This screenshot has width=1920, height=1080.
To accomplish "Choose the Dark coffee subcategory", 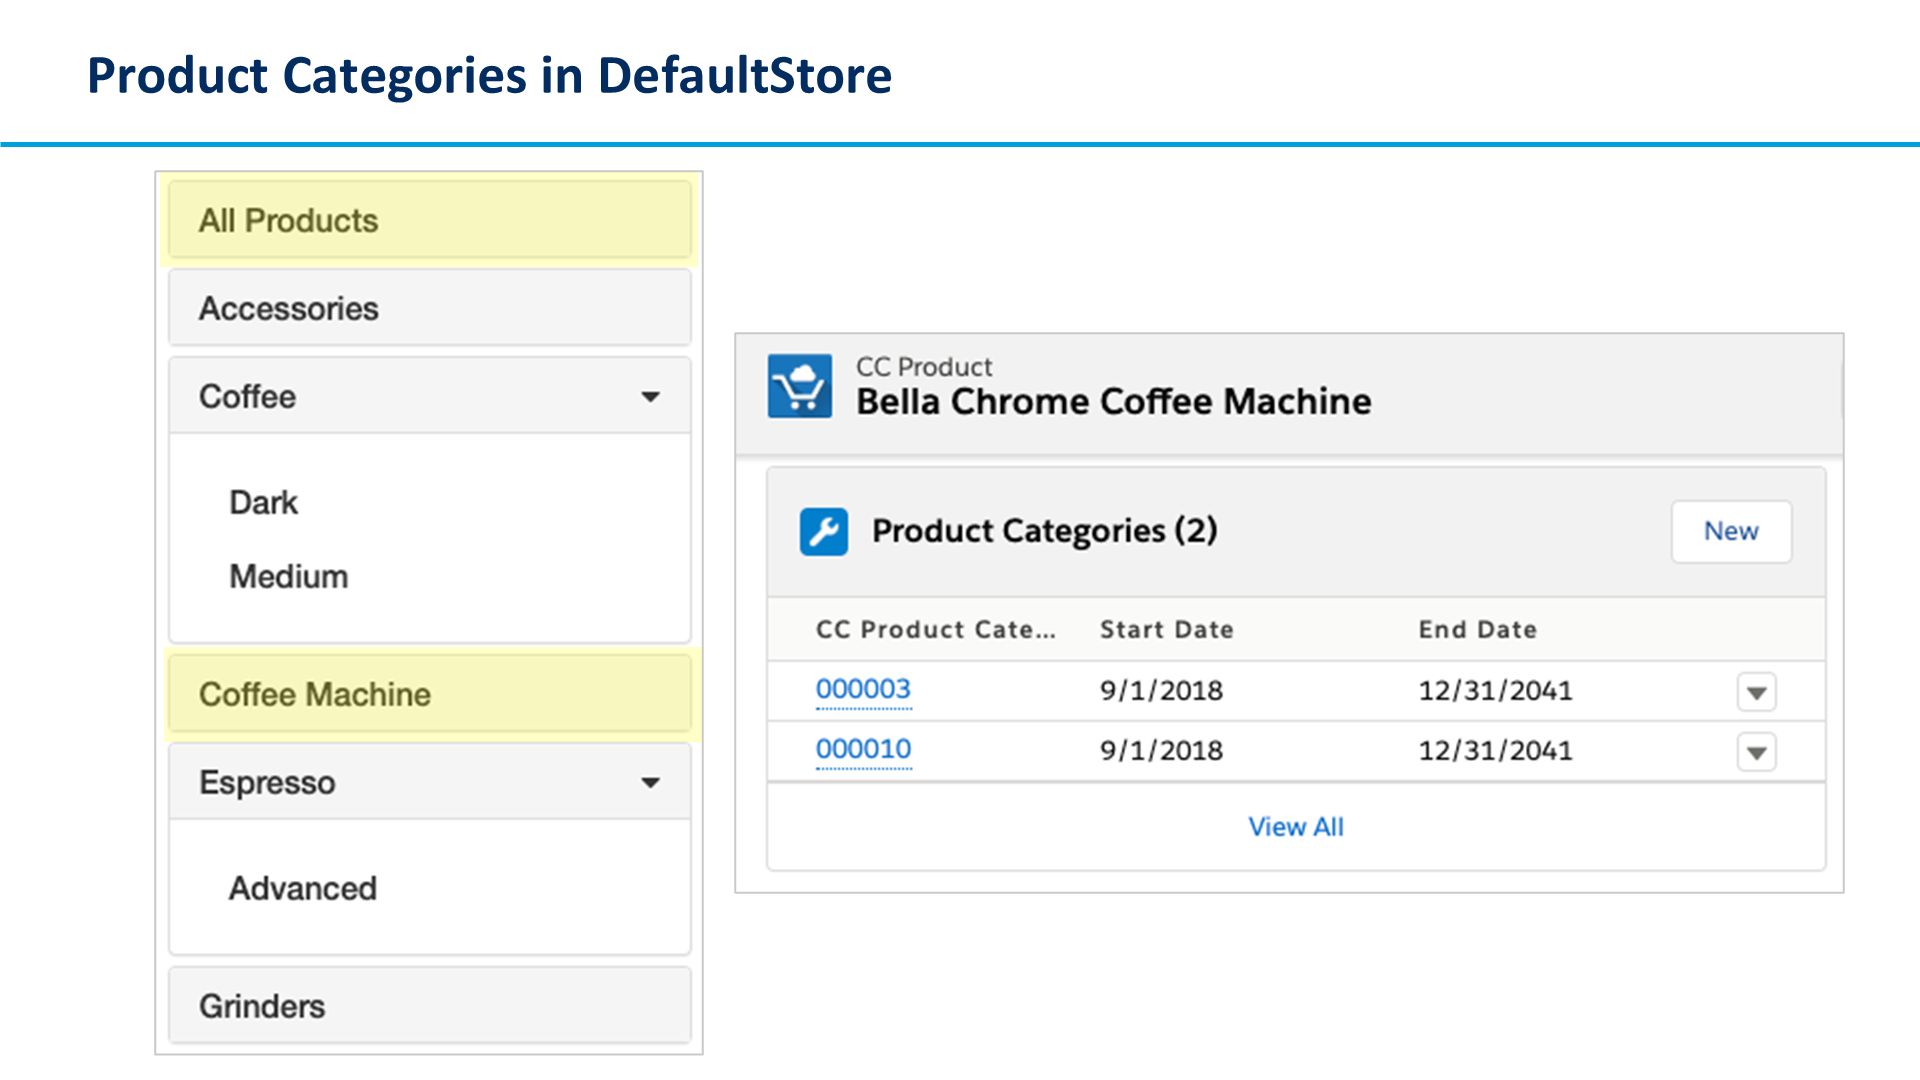I will pyautogui.click(x=263, y=502).
